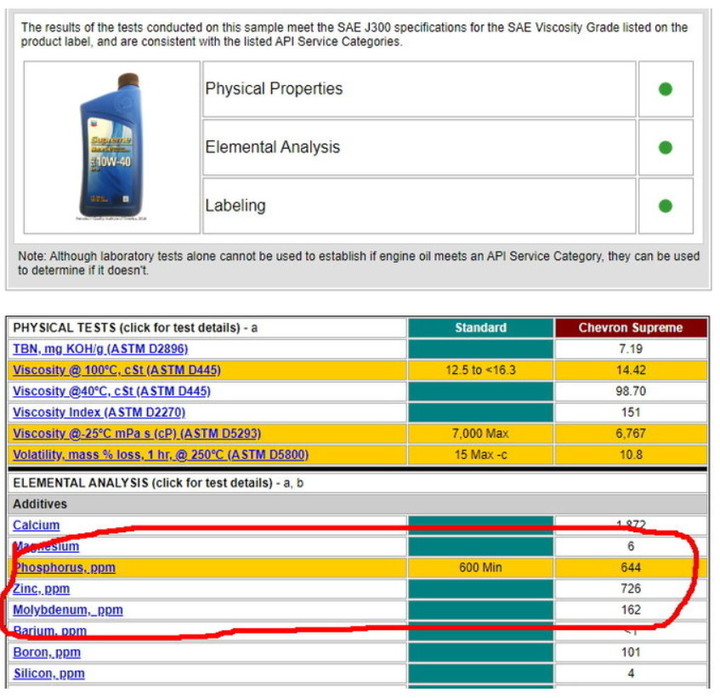Image resolution: width=720 pixels, height=698 pixels.
Task: Click the boron value 101
Action: 630,652
